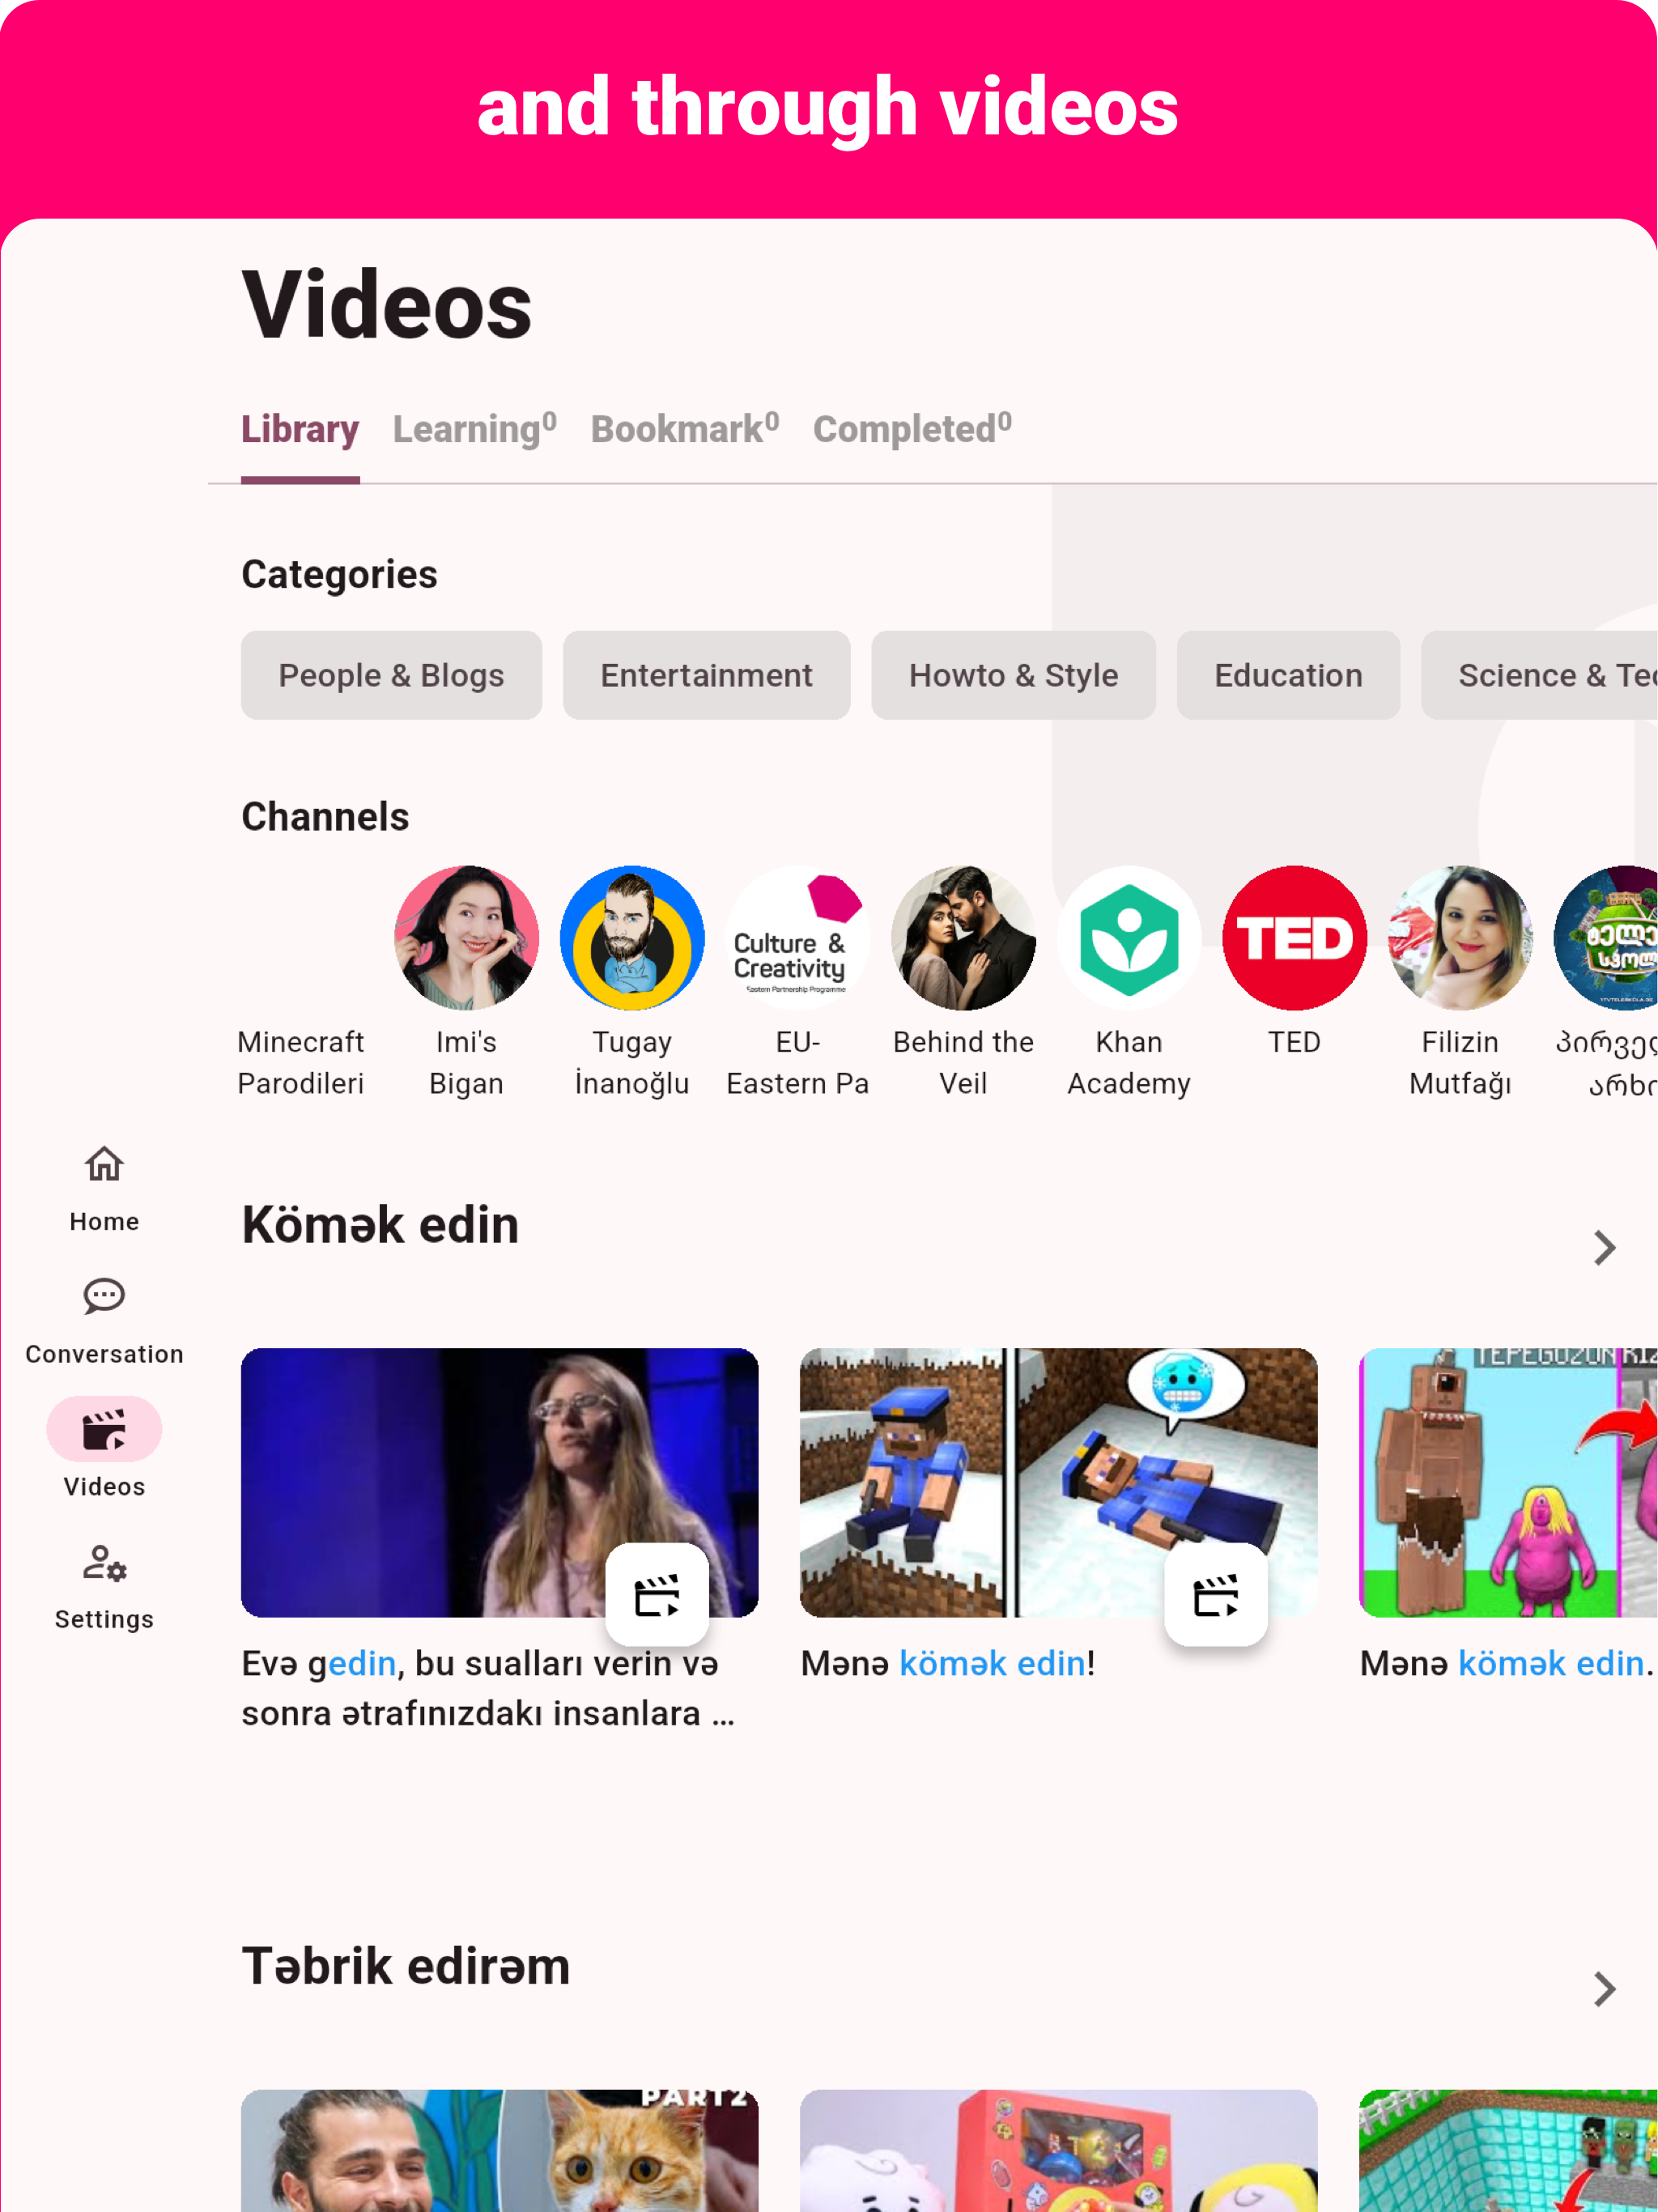Click the 'TED' channel name label
This screenshot has width=1658, height=2212.
click(1294, 1042)
